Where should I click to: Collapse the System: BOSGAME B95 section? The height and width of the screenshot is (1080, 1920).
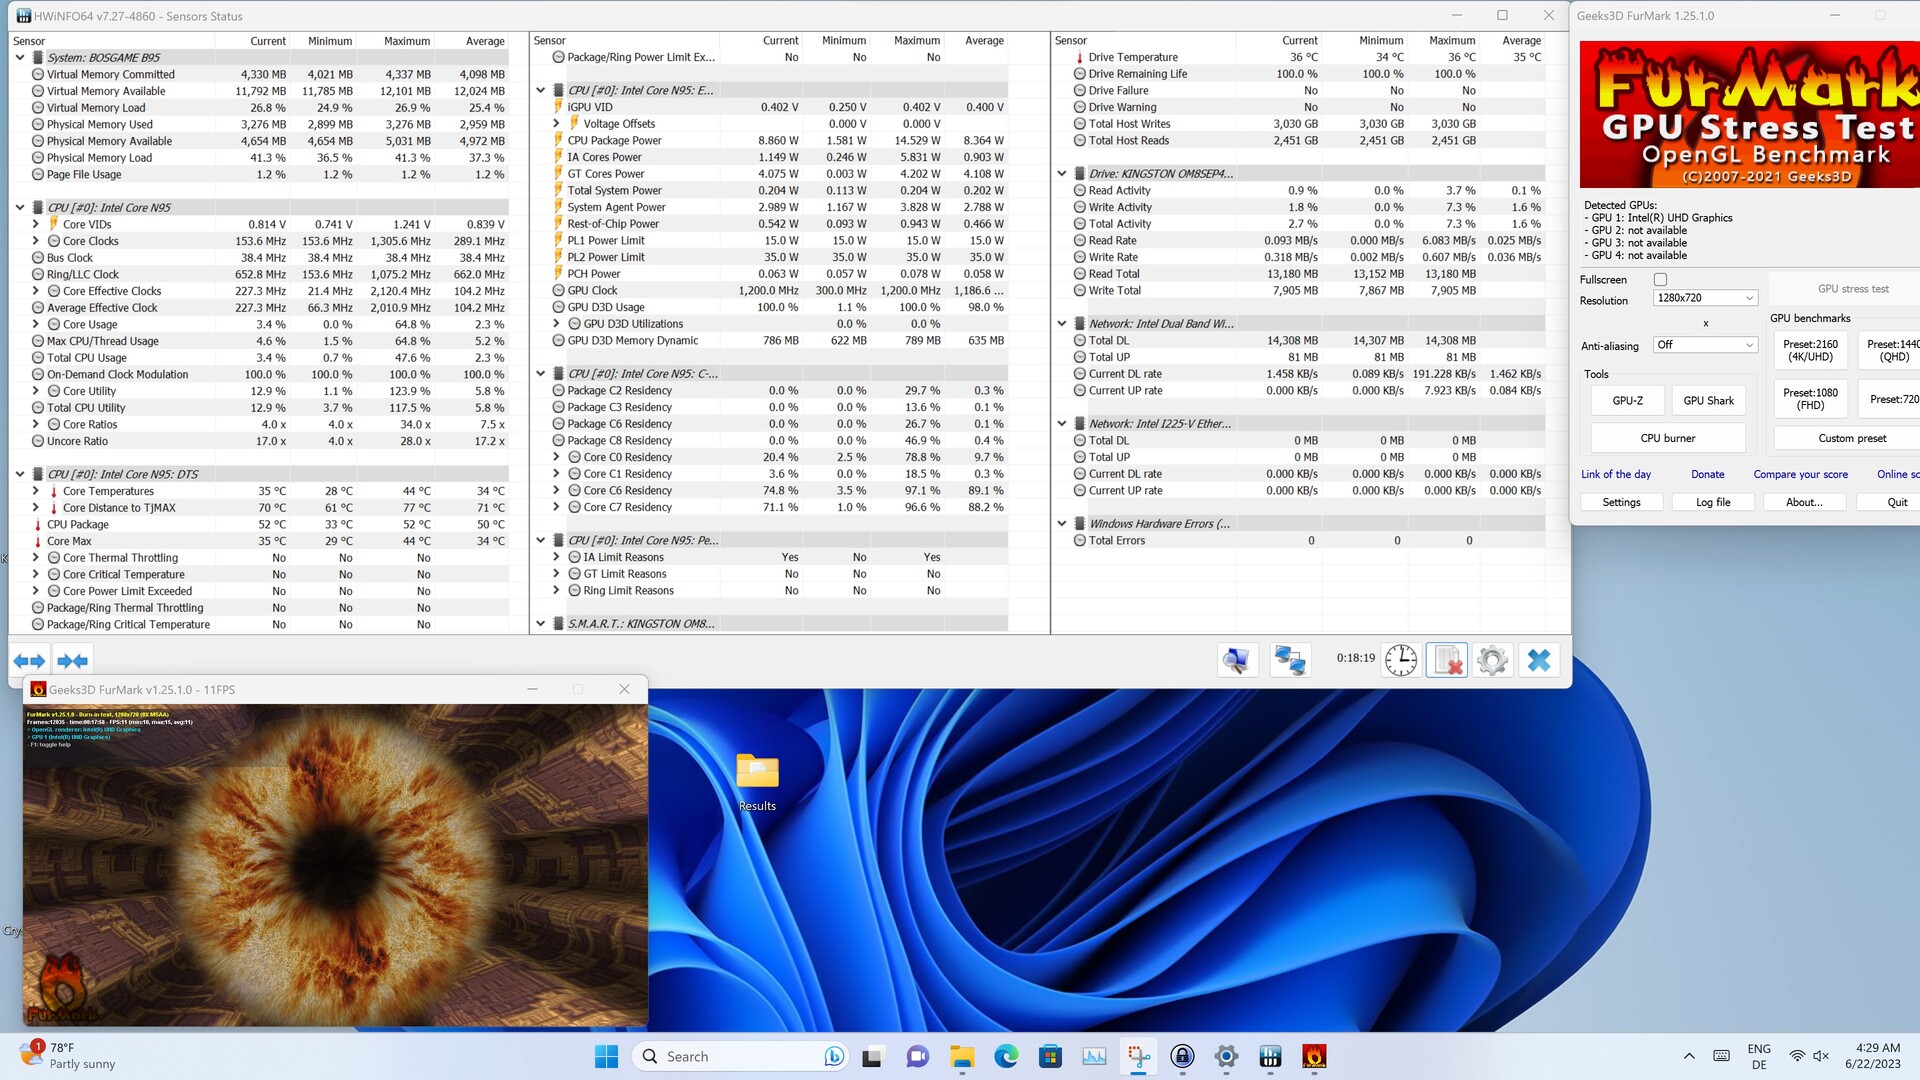click(20, 58)
